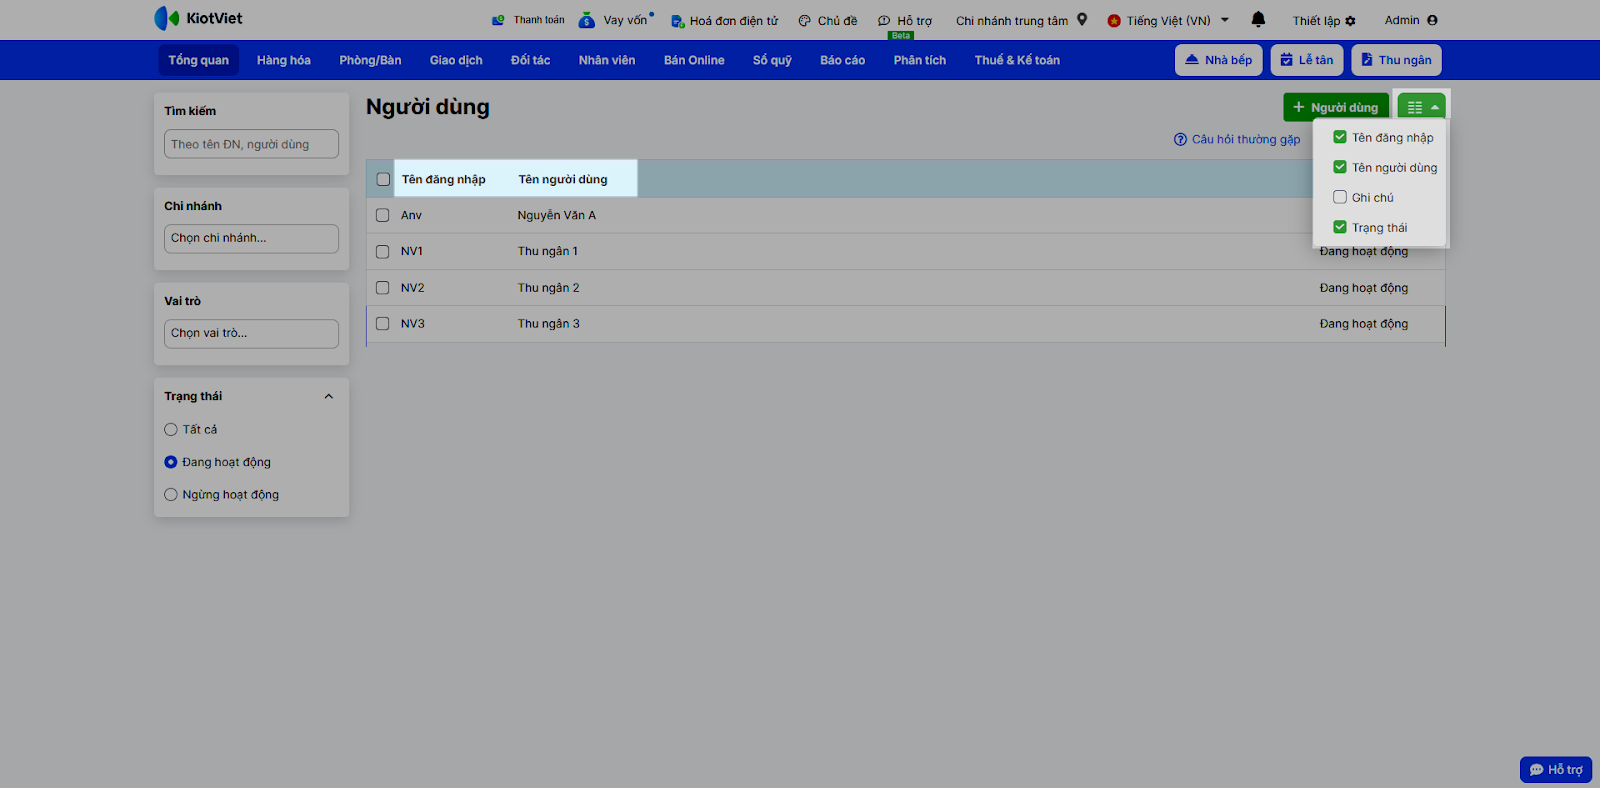
Task: Select the Anv row checkbox
Action: (x=382, y=215)
